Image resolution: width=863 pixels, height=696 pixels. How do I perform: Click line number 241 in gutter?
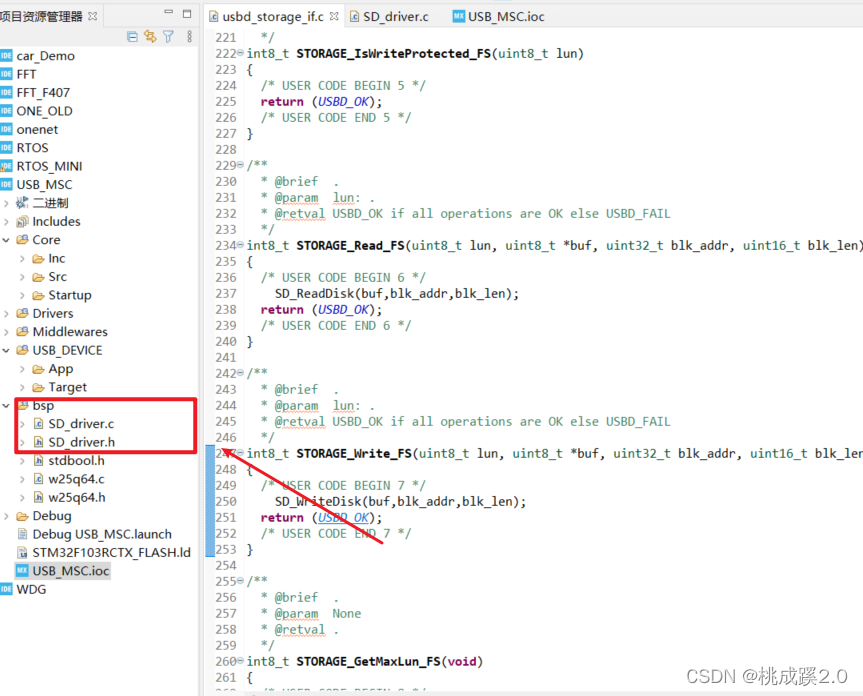click(x=226, y=358)
